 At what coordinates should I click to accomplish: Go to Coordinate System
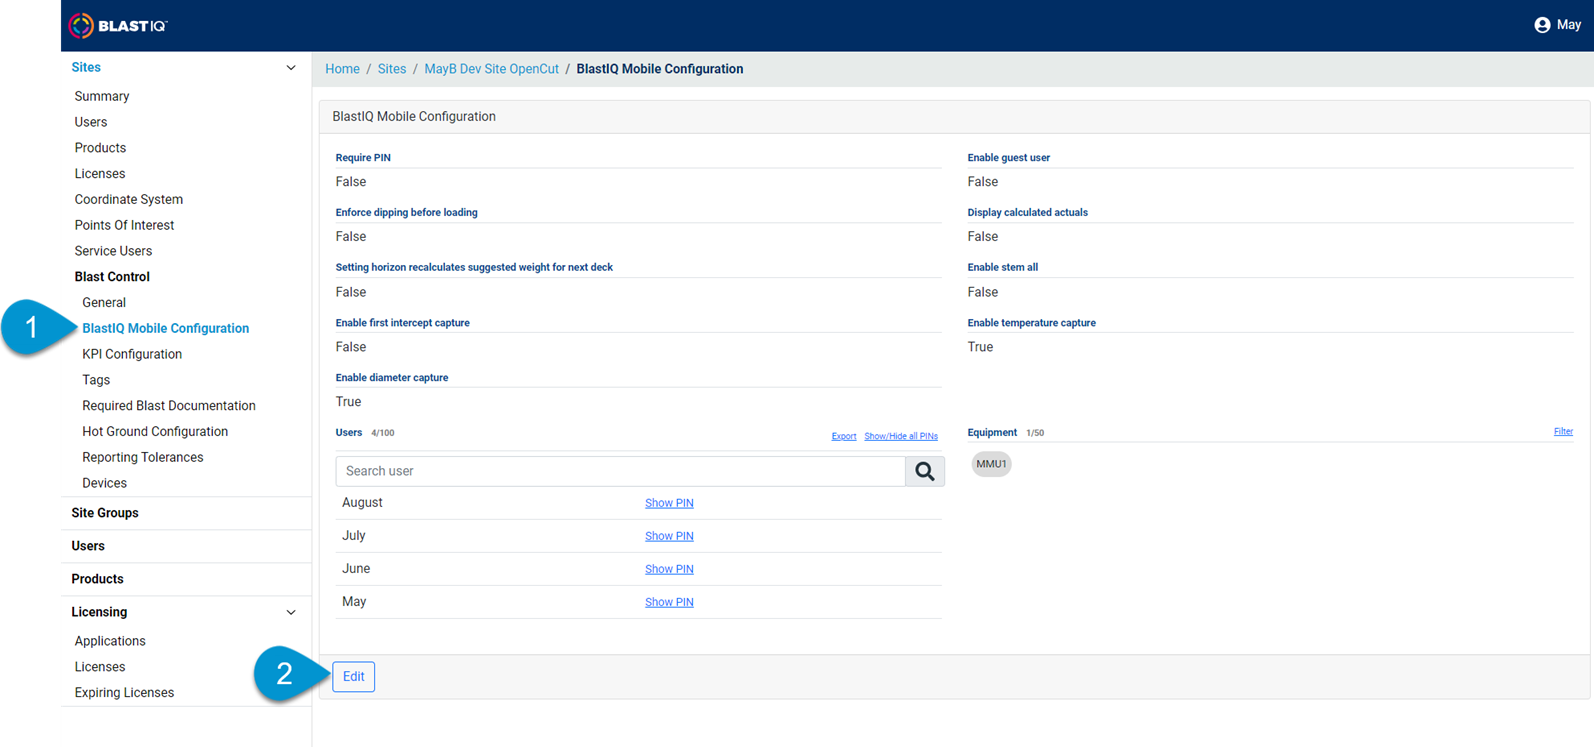coord(129,200)
